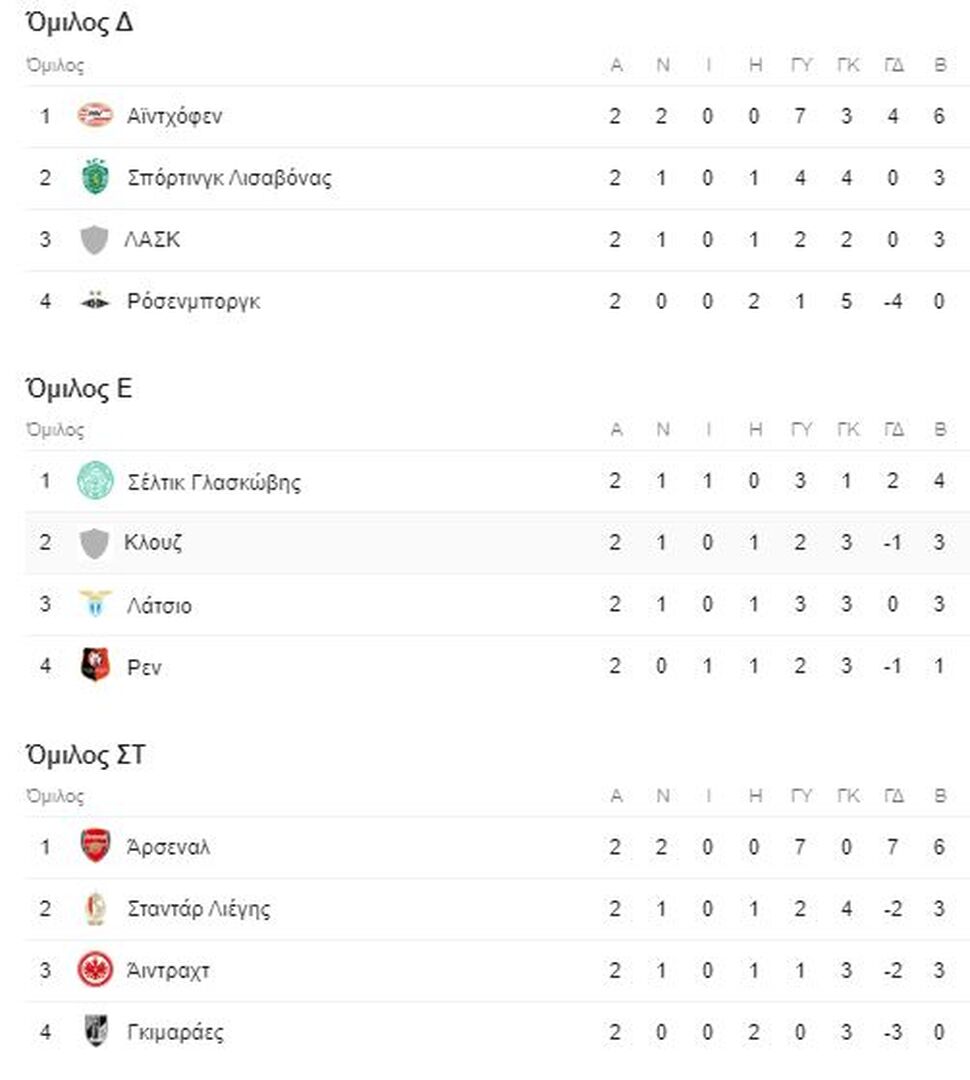
Task: Click the Λάτσιο eagle logo
Action: [x=95, y=603]
